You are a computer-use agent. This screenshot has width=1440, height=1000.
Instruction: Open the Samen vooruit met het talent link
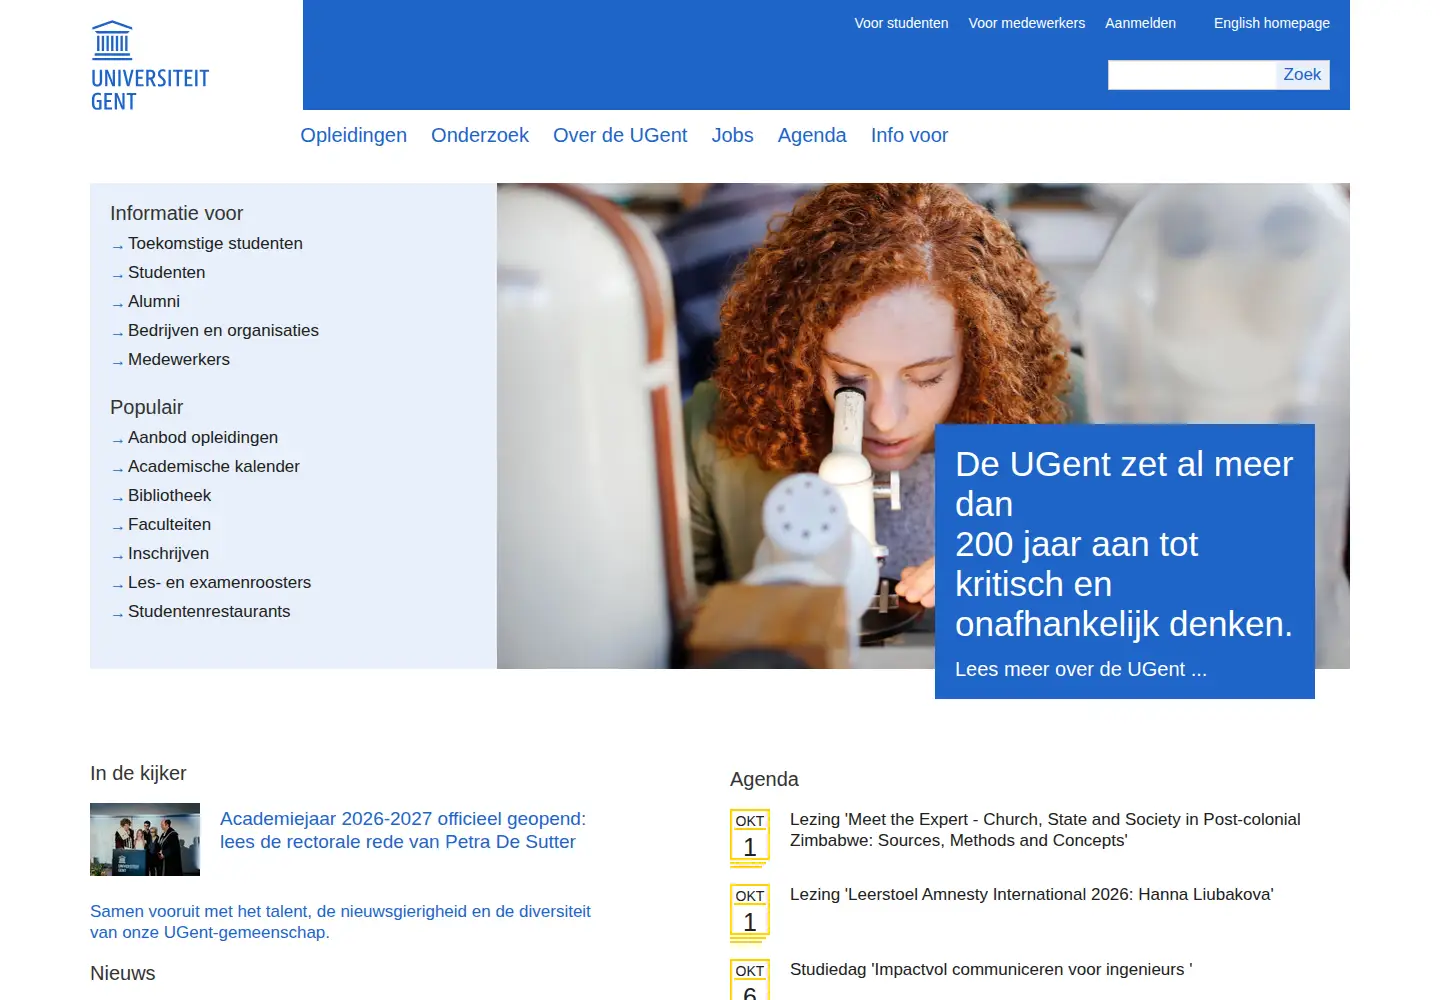(340, 922)
